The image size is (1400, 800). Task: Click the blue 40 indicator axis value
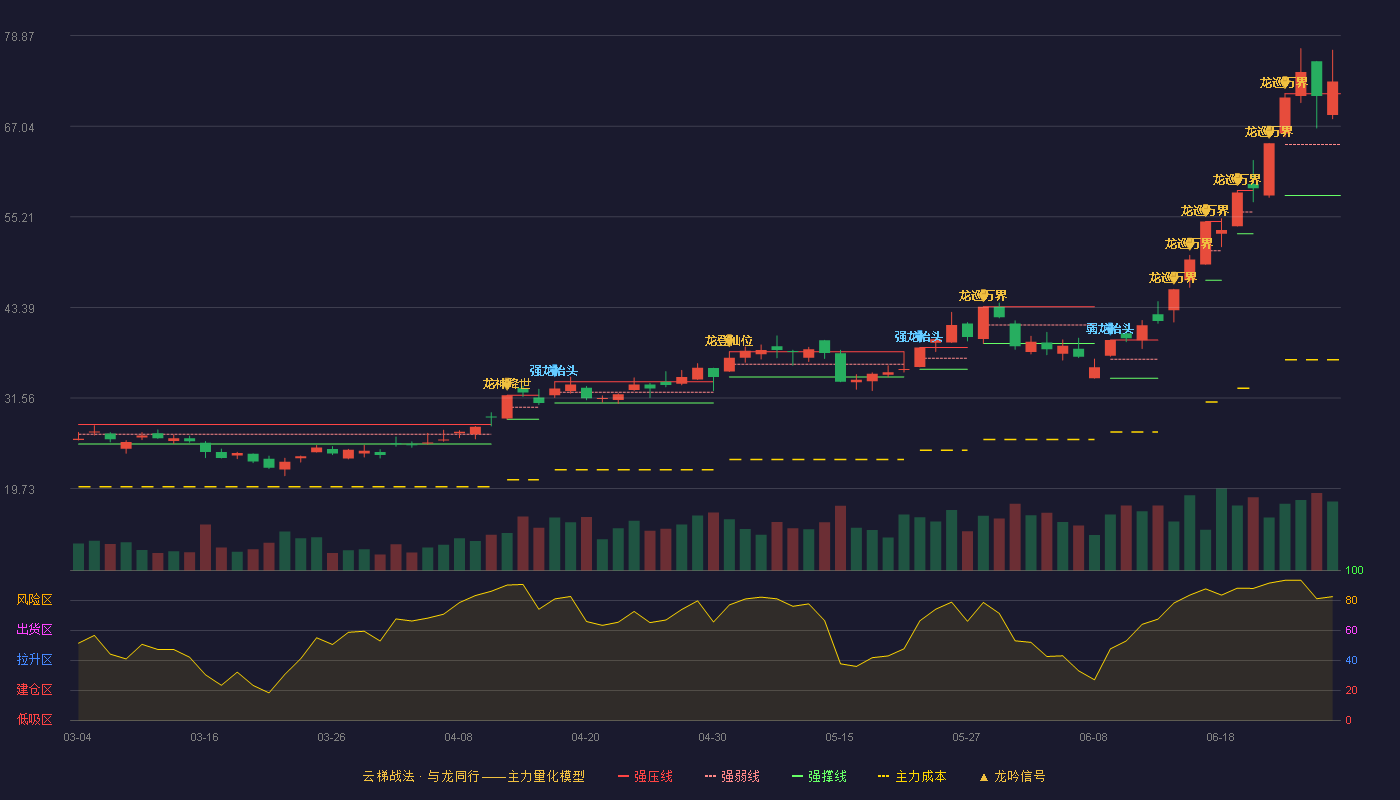click(x=1351, y=660)
